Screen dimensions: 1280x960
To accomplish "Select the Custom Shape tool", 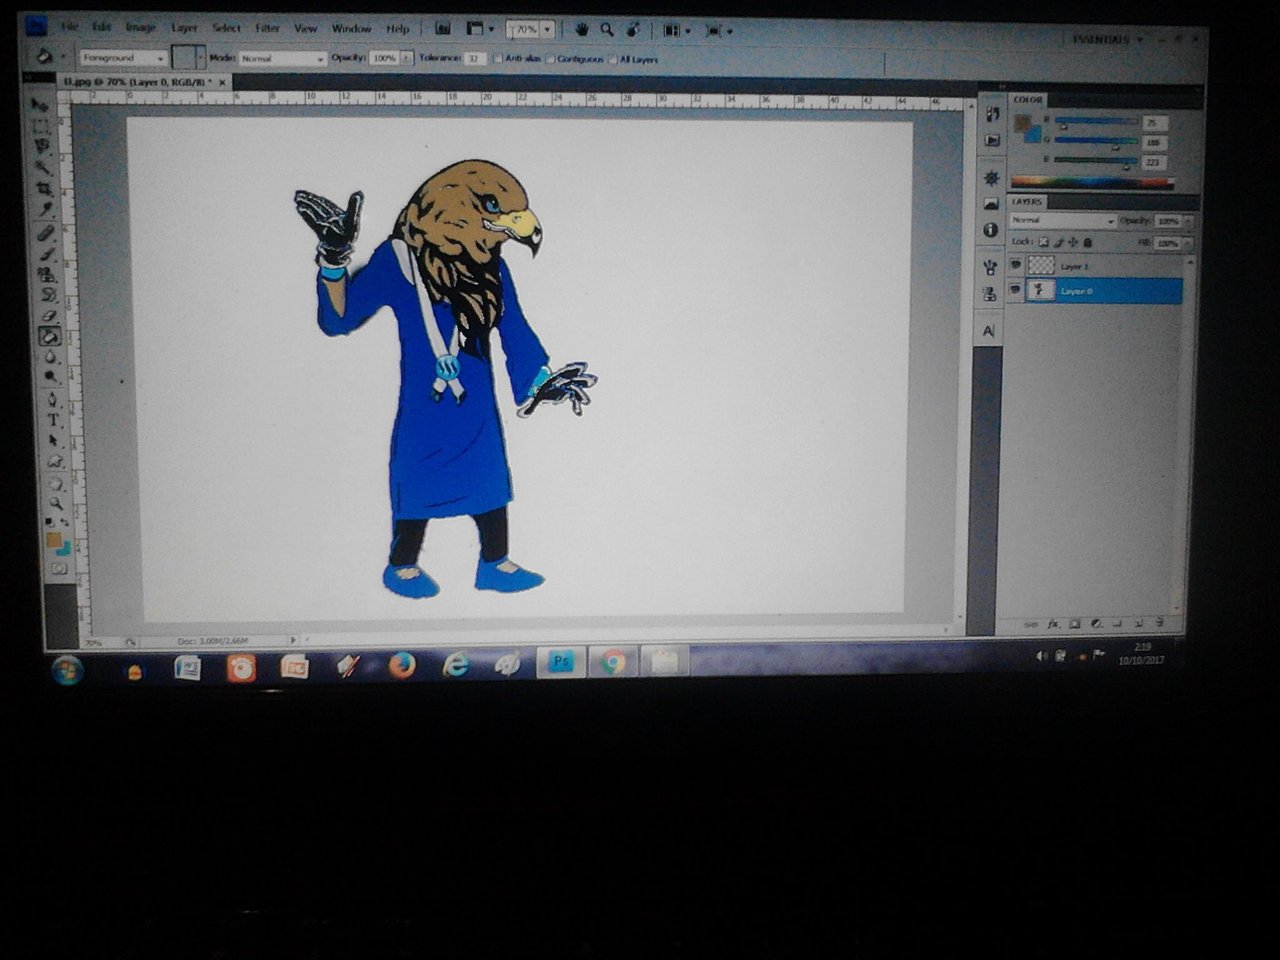I will [x=54, y=461].
